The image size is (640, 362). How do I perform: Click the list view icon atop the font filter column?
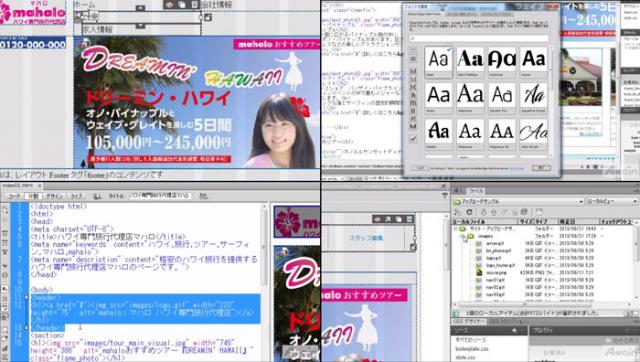coord(413,50)
